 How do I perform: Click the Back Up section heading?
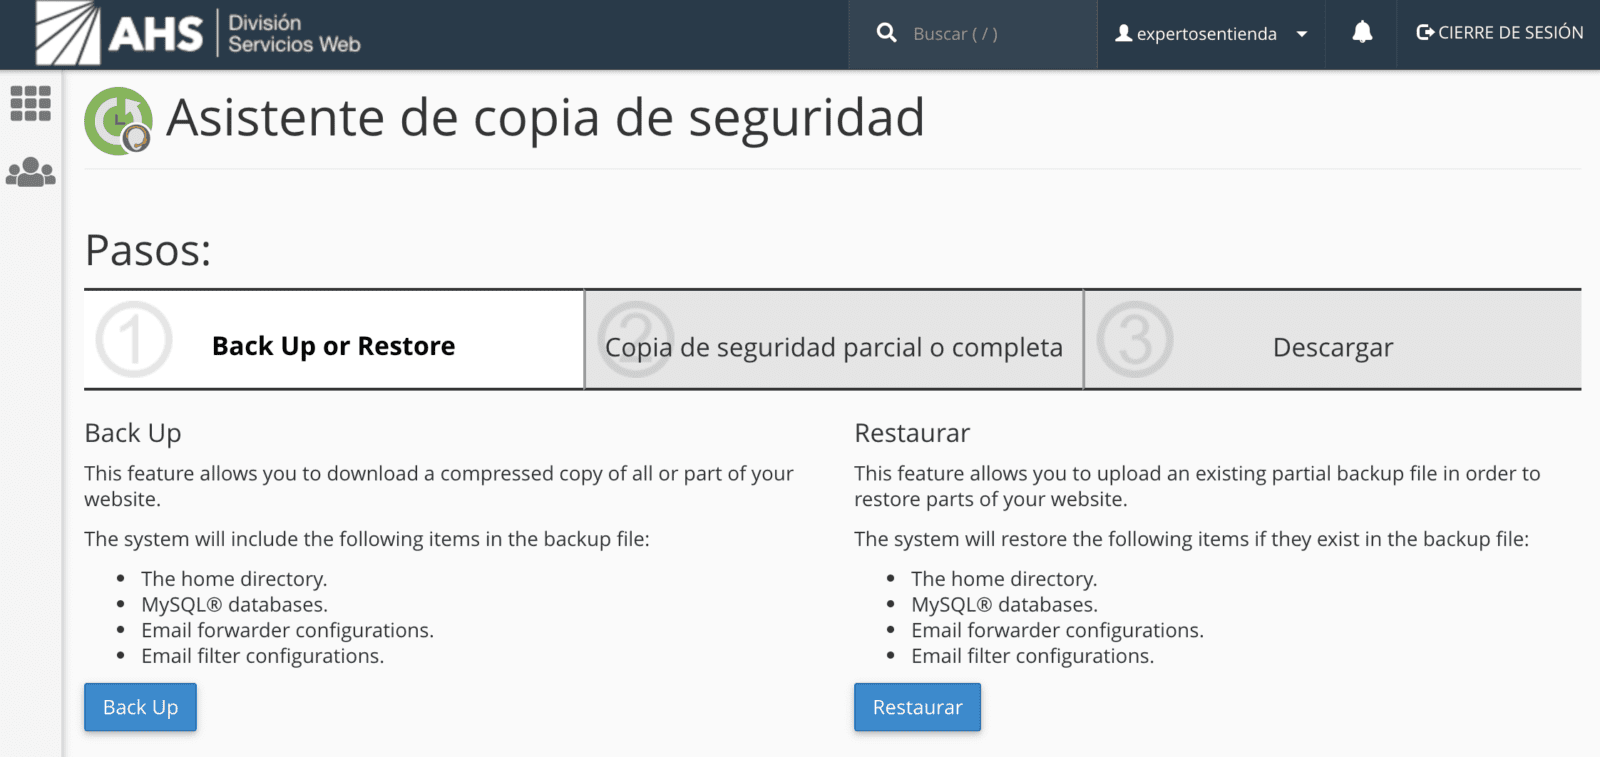click(x=133, y=433)
